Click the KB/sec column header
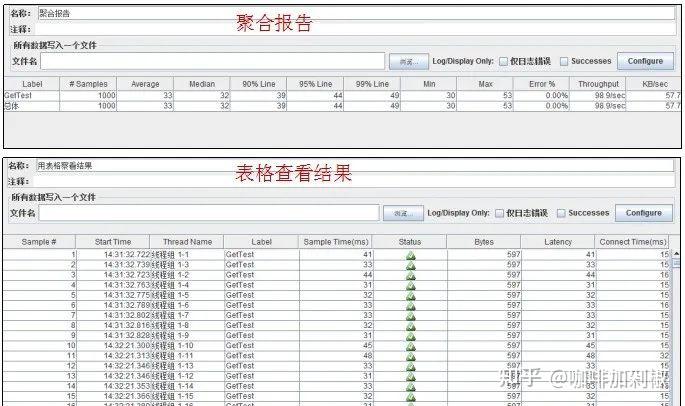 click(x=654, y=84)
